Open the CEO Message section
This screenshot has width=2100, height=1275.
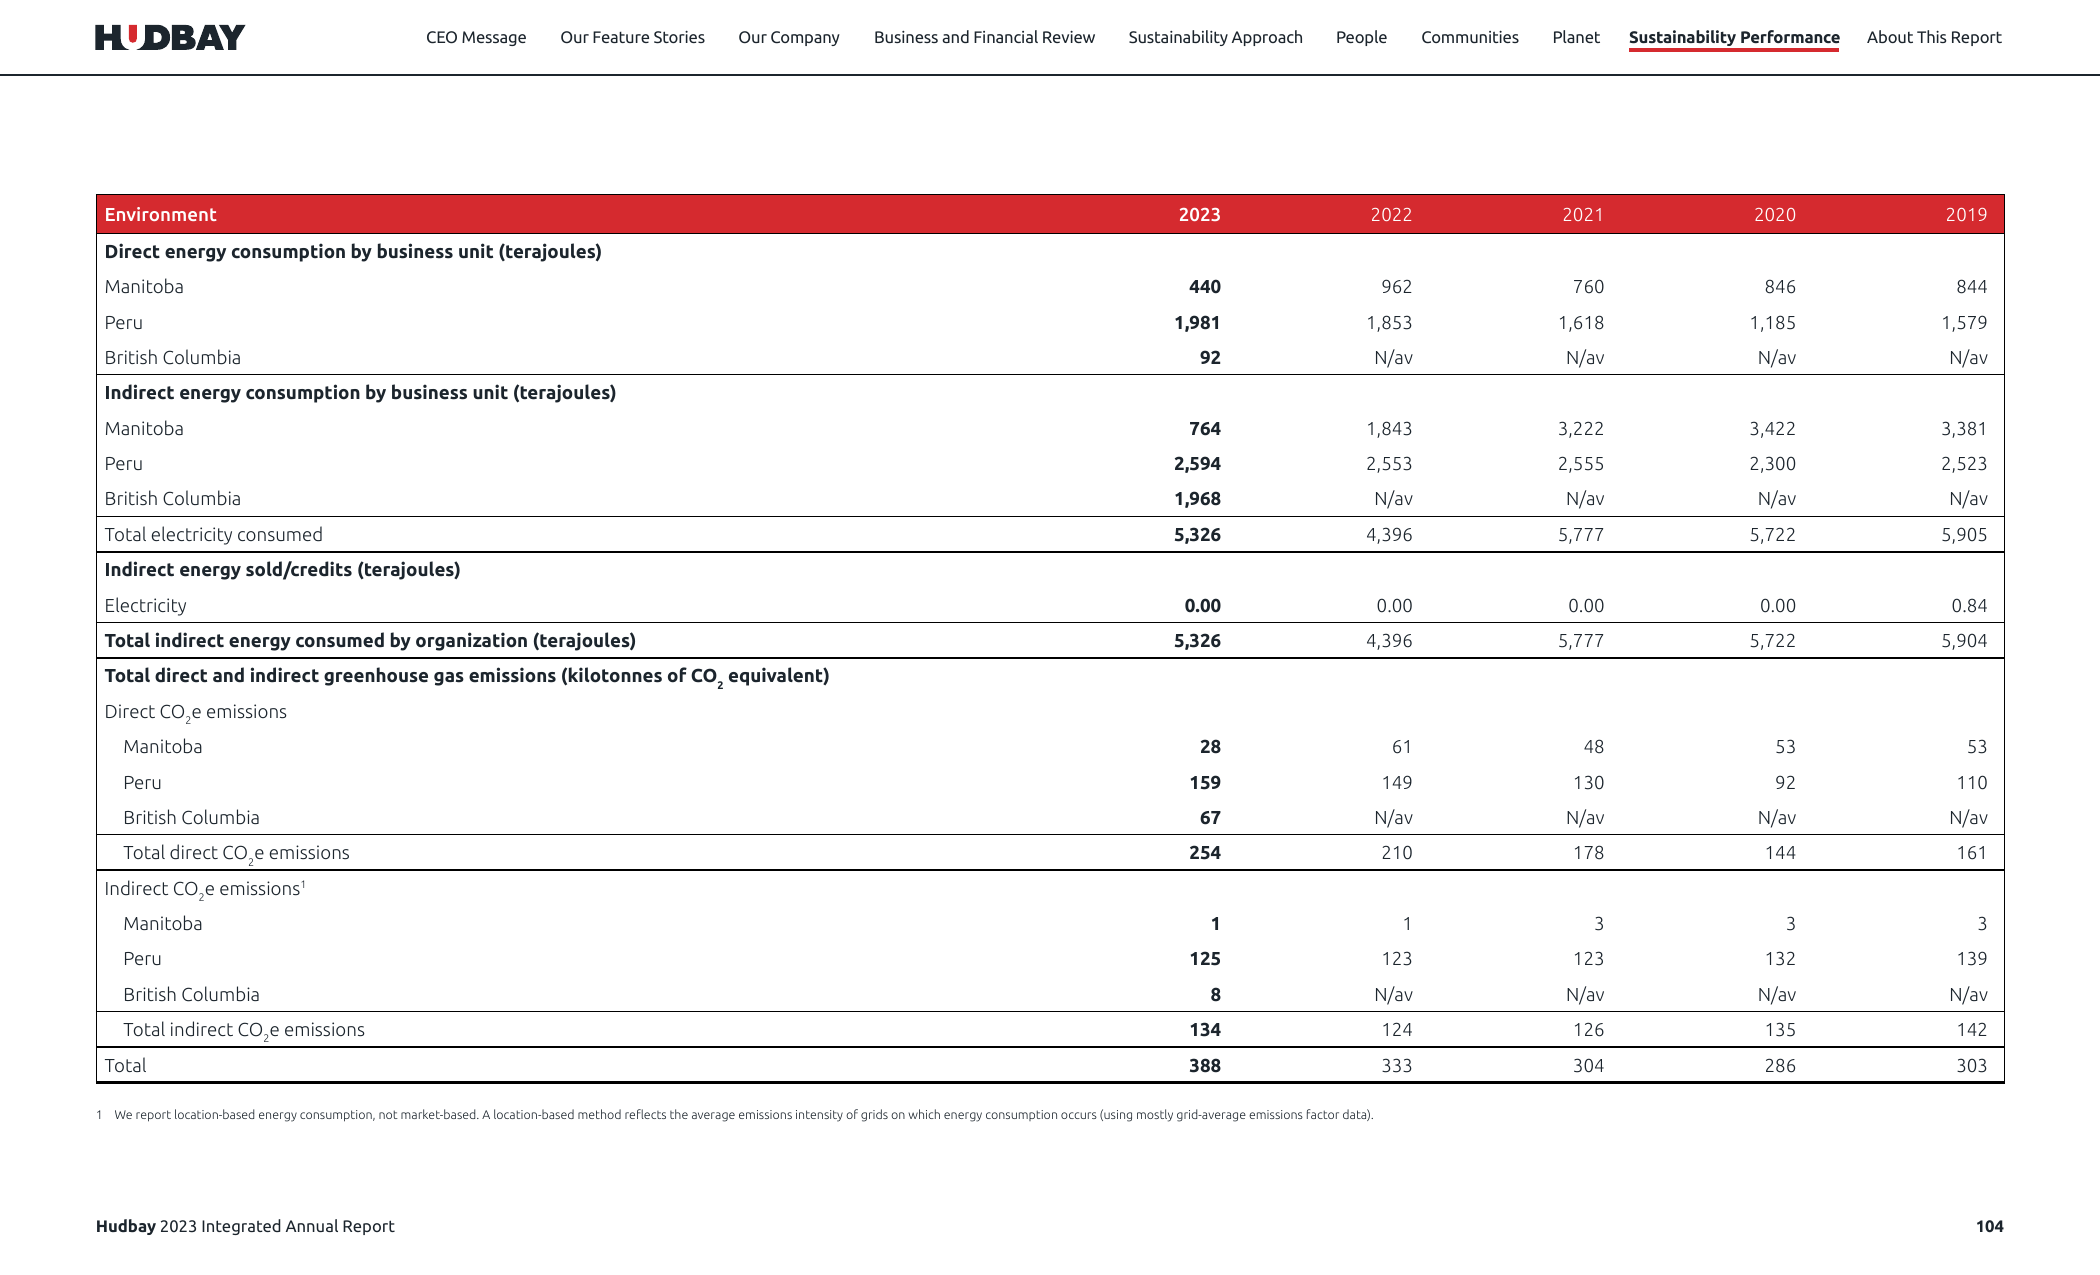point(476,37)
